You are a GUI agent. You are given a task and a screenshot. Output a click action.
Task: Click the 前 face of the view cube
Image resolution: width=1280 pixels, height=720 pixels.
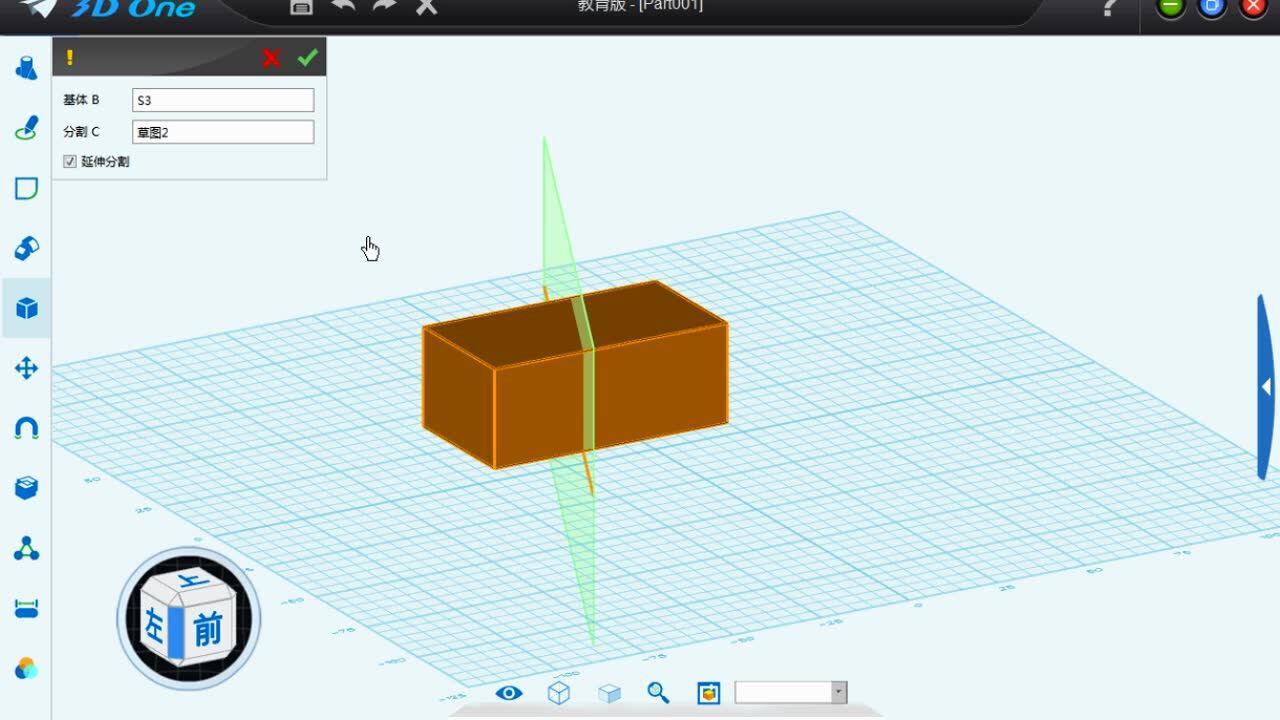(x=208, y=630)
